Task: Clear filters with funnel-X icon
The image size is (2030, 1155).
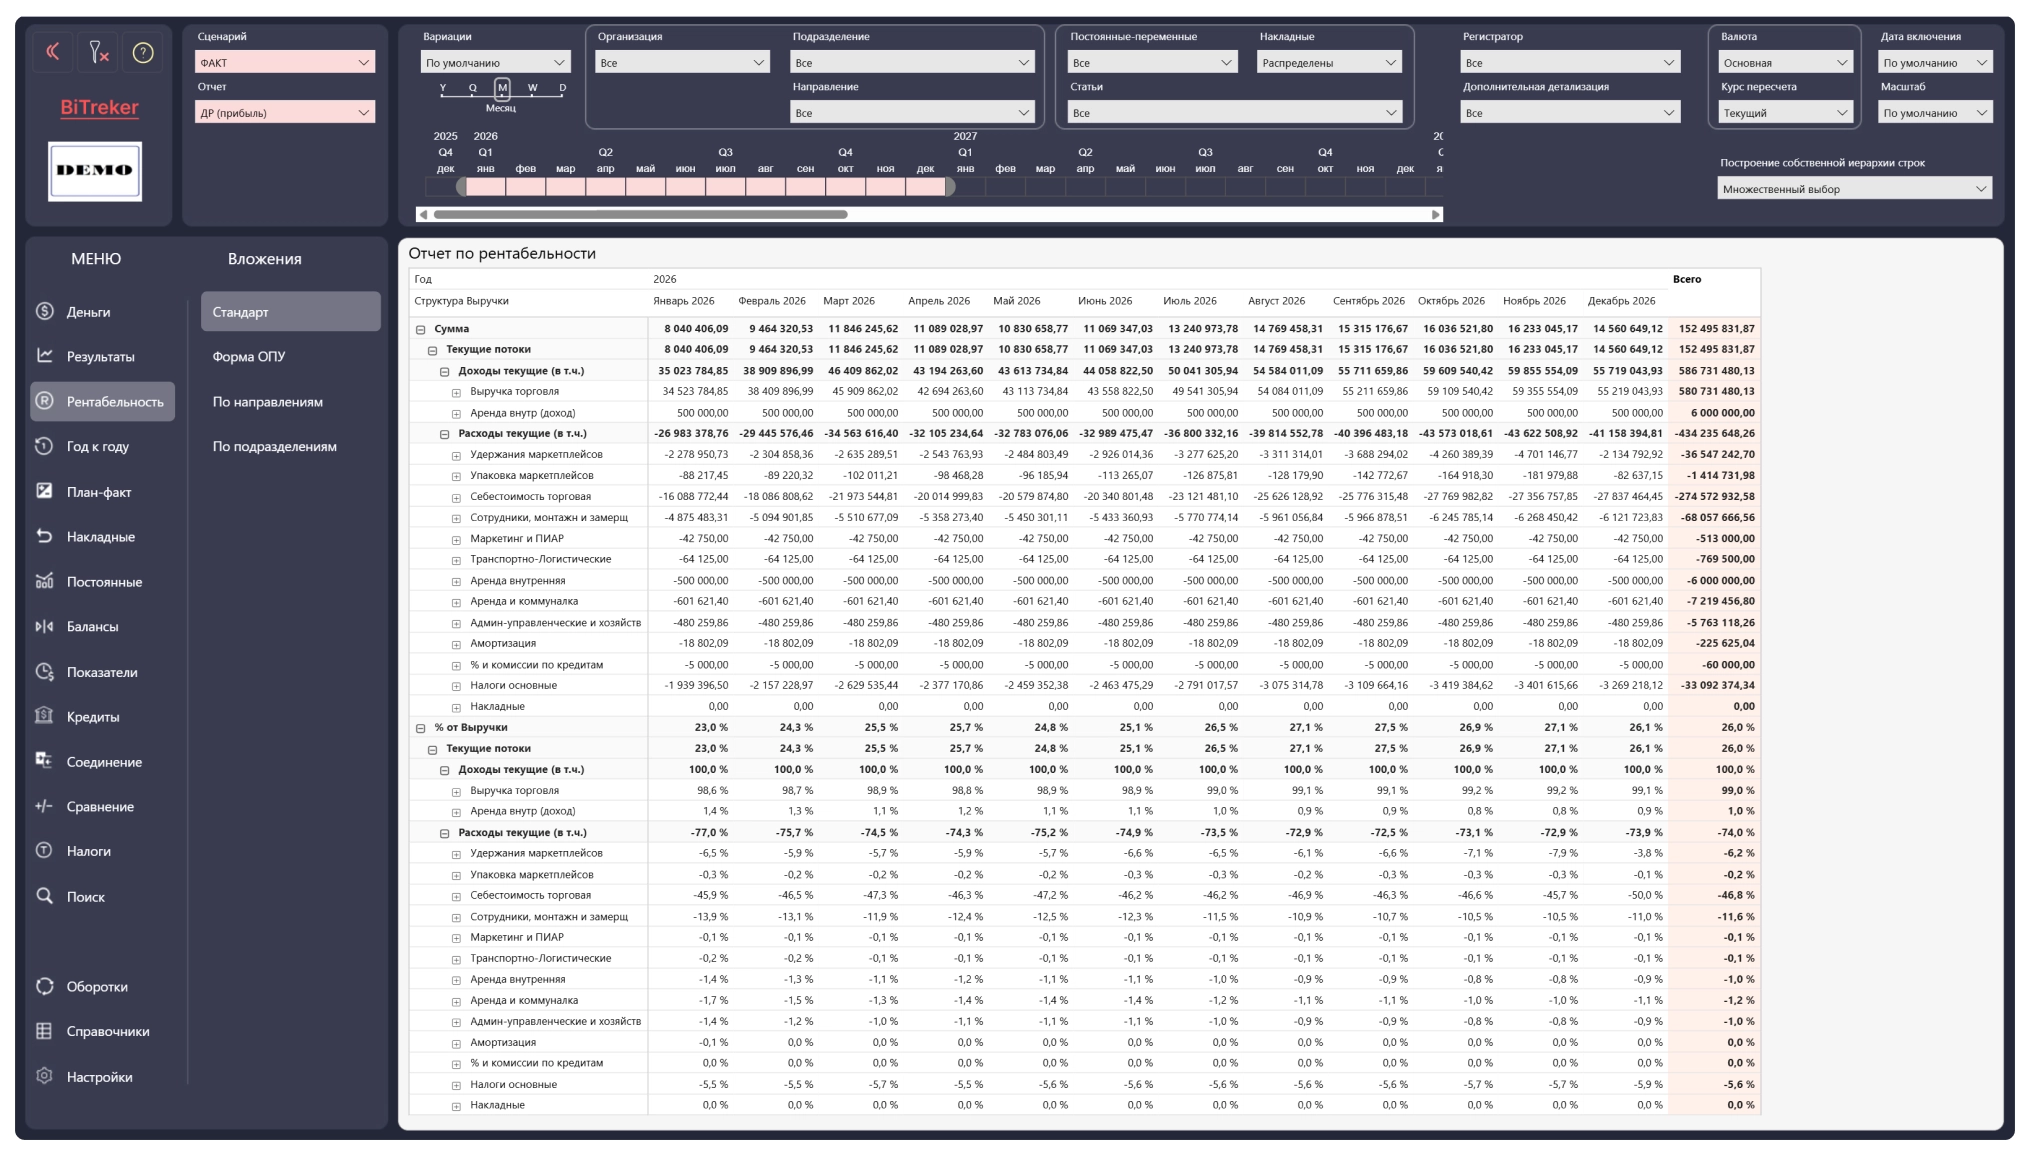Action: tap(98, 52)
